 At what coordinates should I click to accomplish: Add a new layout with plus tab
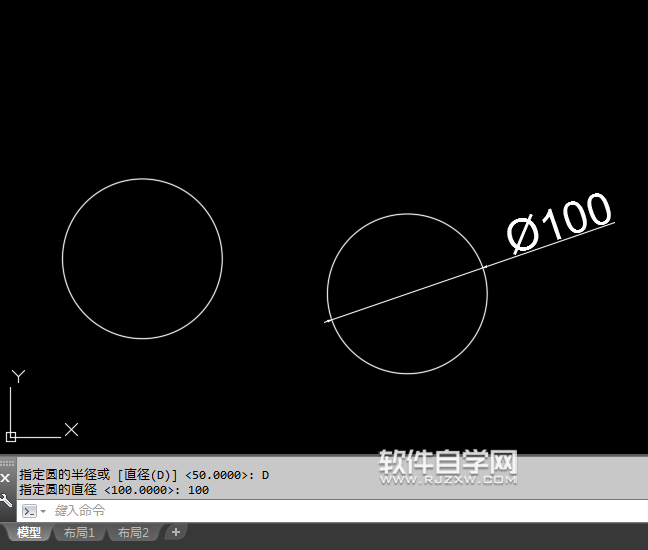[x=176, y=532]
